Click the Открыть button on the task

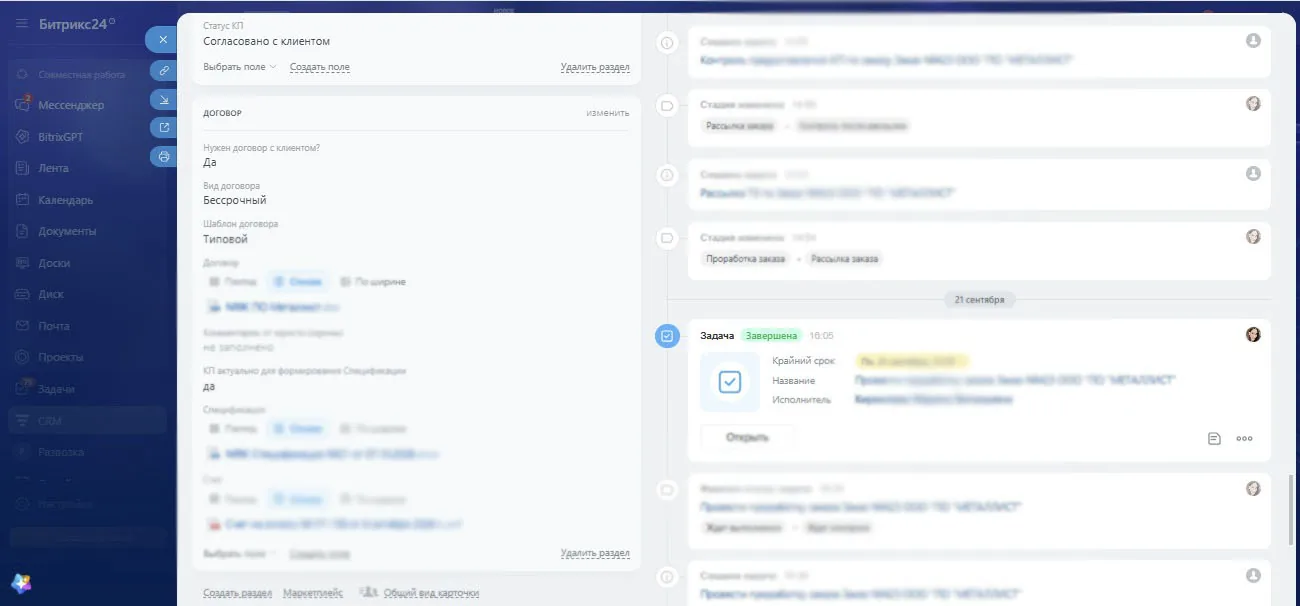click(x=747, y=438)
